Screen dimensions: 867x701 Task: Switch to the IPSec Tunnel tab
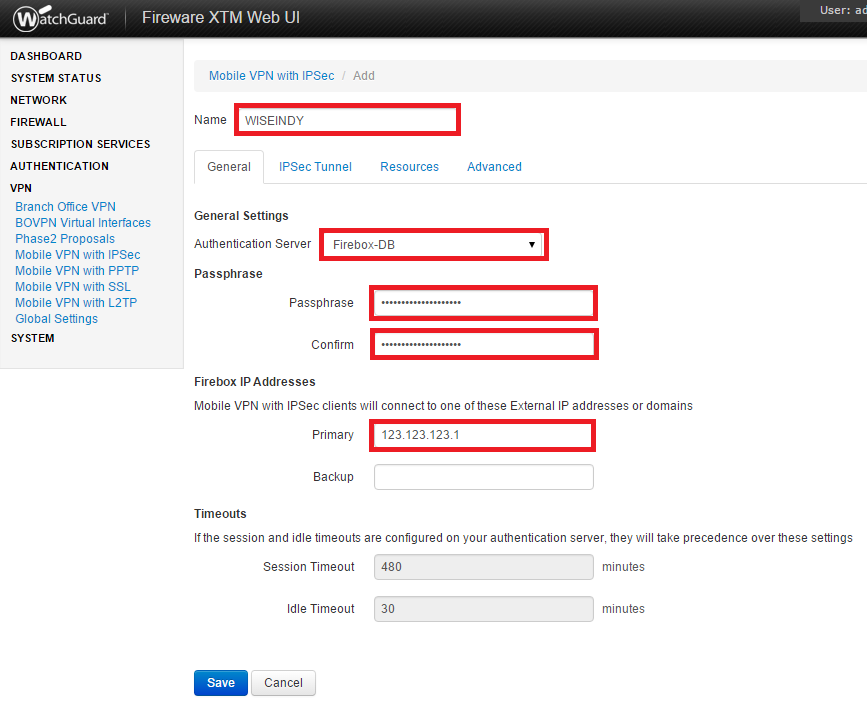[x=315, y=167]
